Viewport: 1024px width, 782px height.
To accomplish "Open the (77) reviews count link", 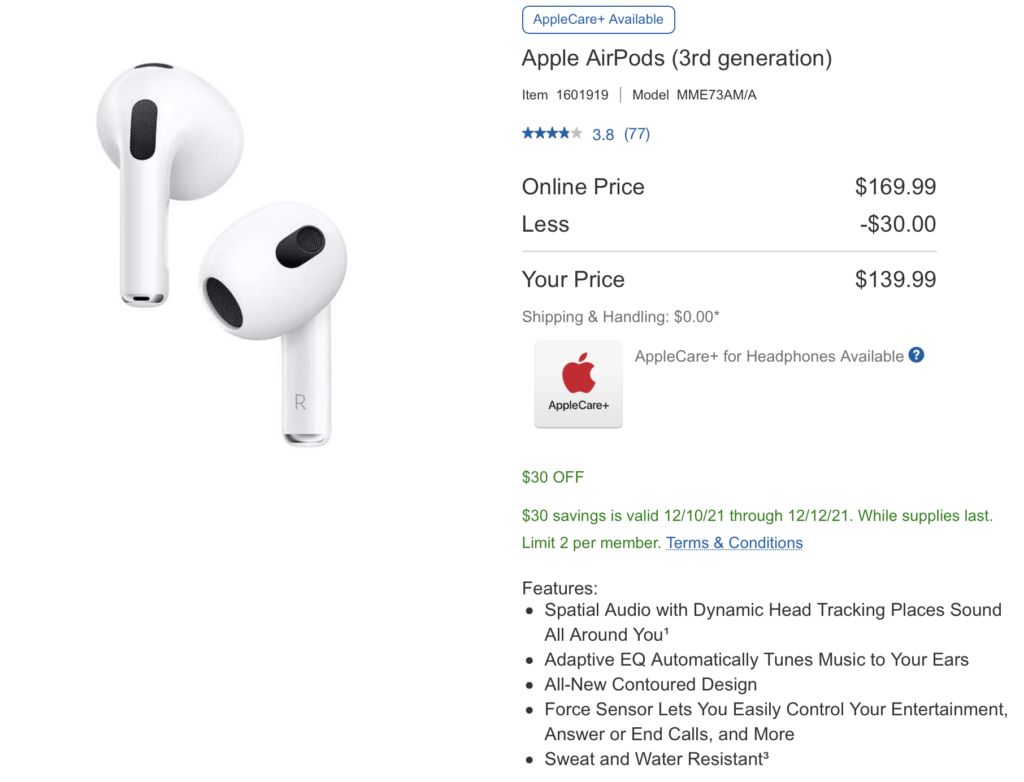I will [x=637, y=134].
